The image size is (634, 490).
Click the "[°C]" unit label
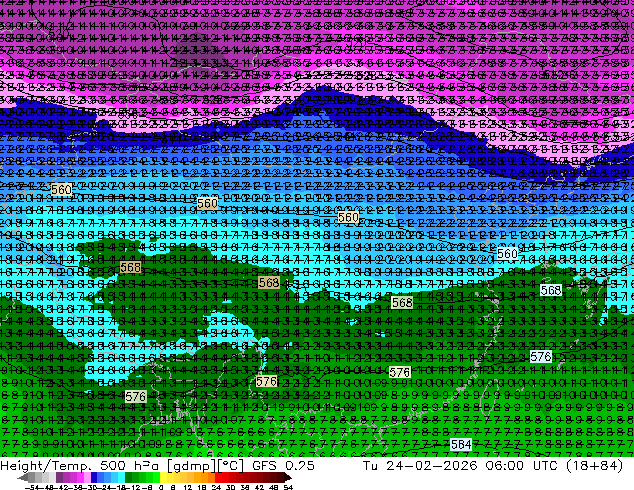230,466
